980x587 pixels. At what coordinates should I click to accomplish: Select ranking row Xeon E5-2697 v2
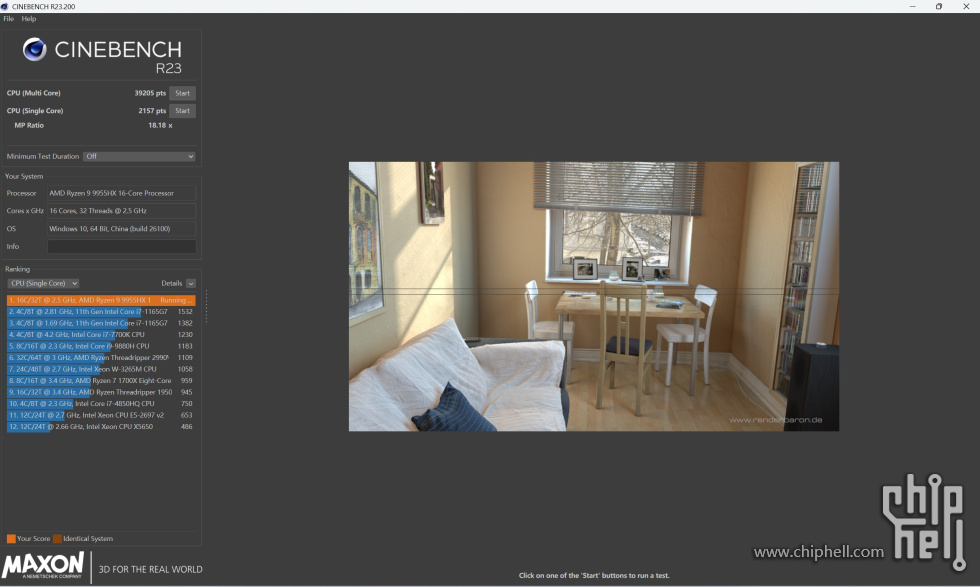(101, 415)
